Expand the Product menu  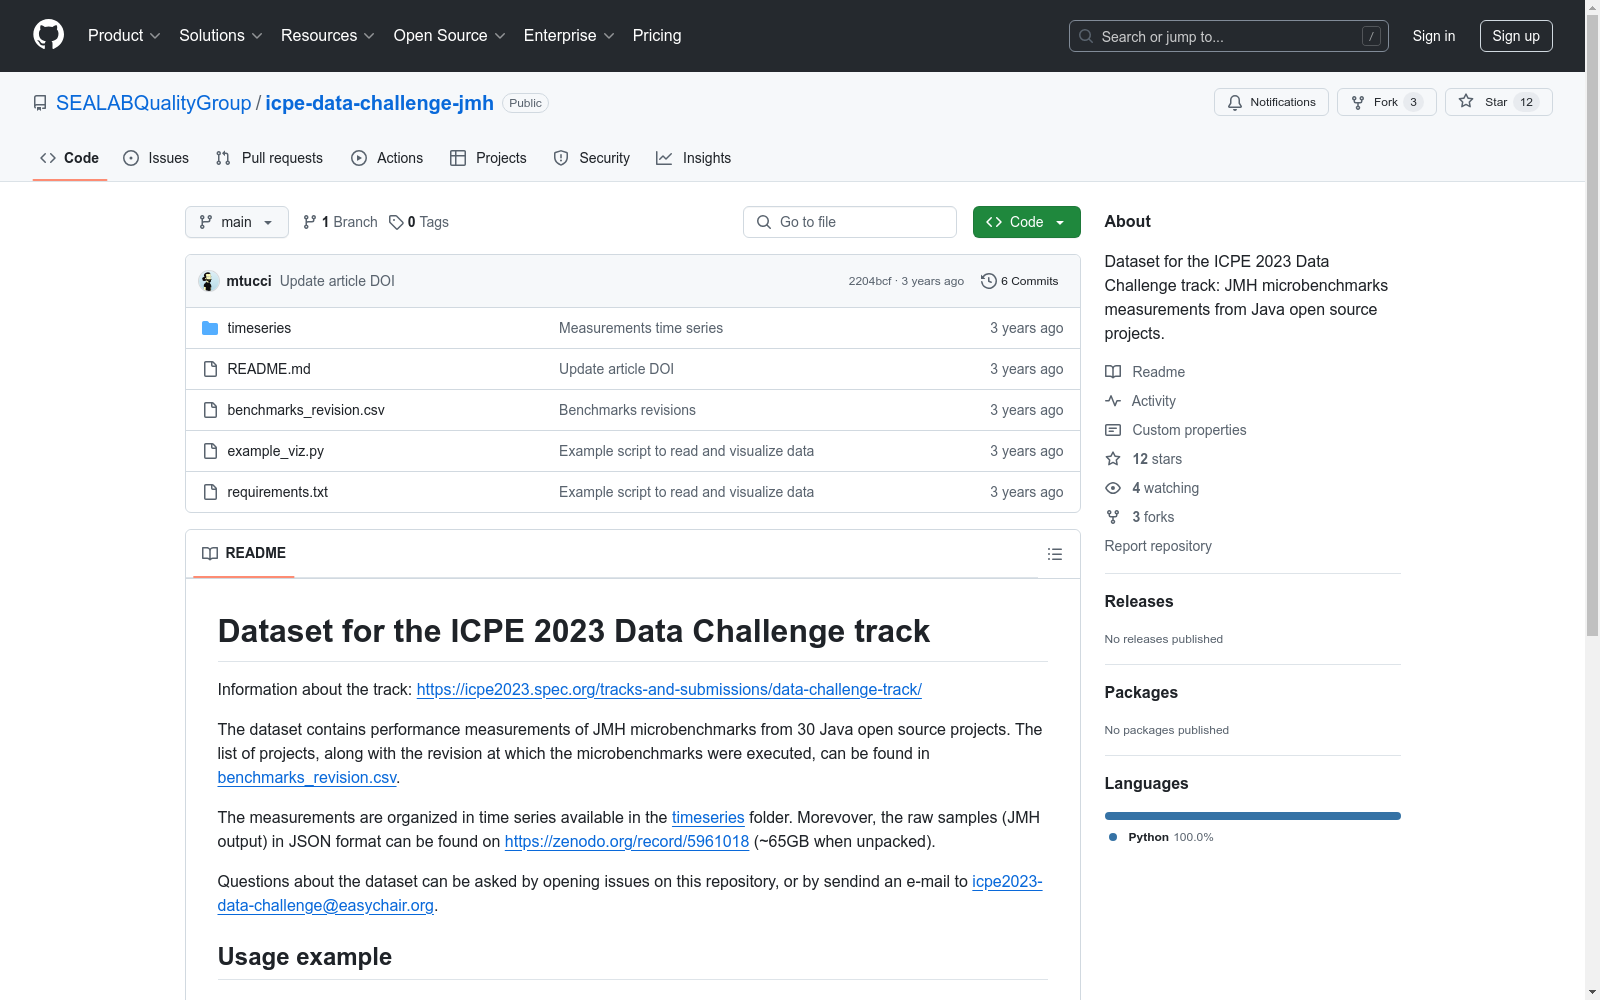pyautogui.click(x=124, y=36)
